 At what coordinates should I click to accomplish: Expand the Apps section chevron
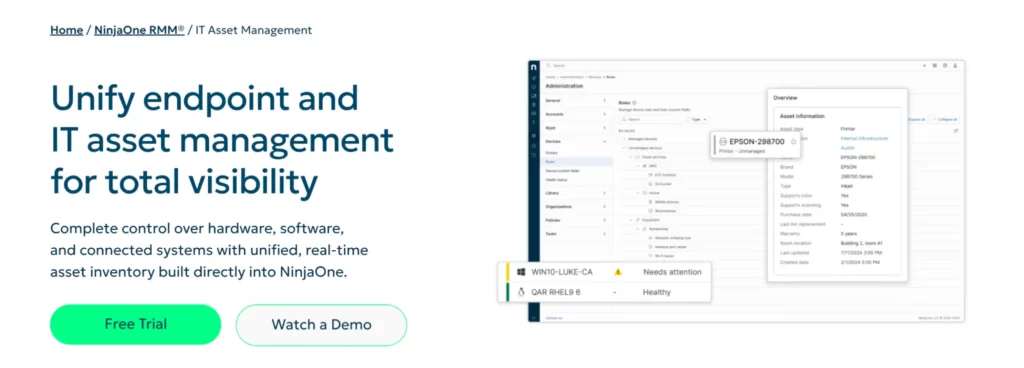click(x=604, y=128)
